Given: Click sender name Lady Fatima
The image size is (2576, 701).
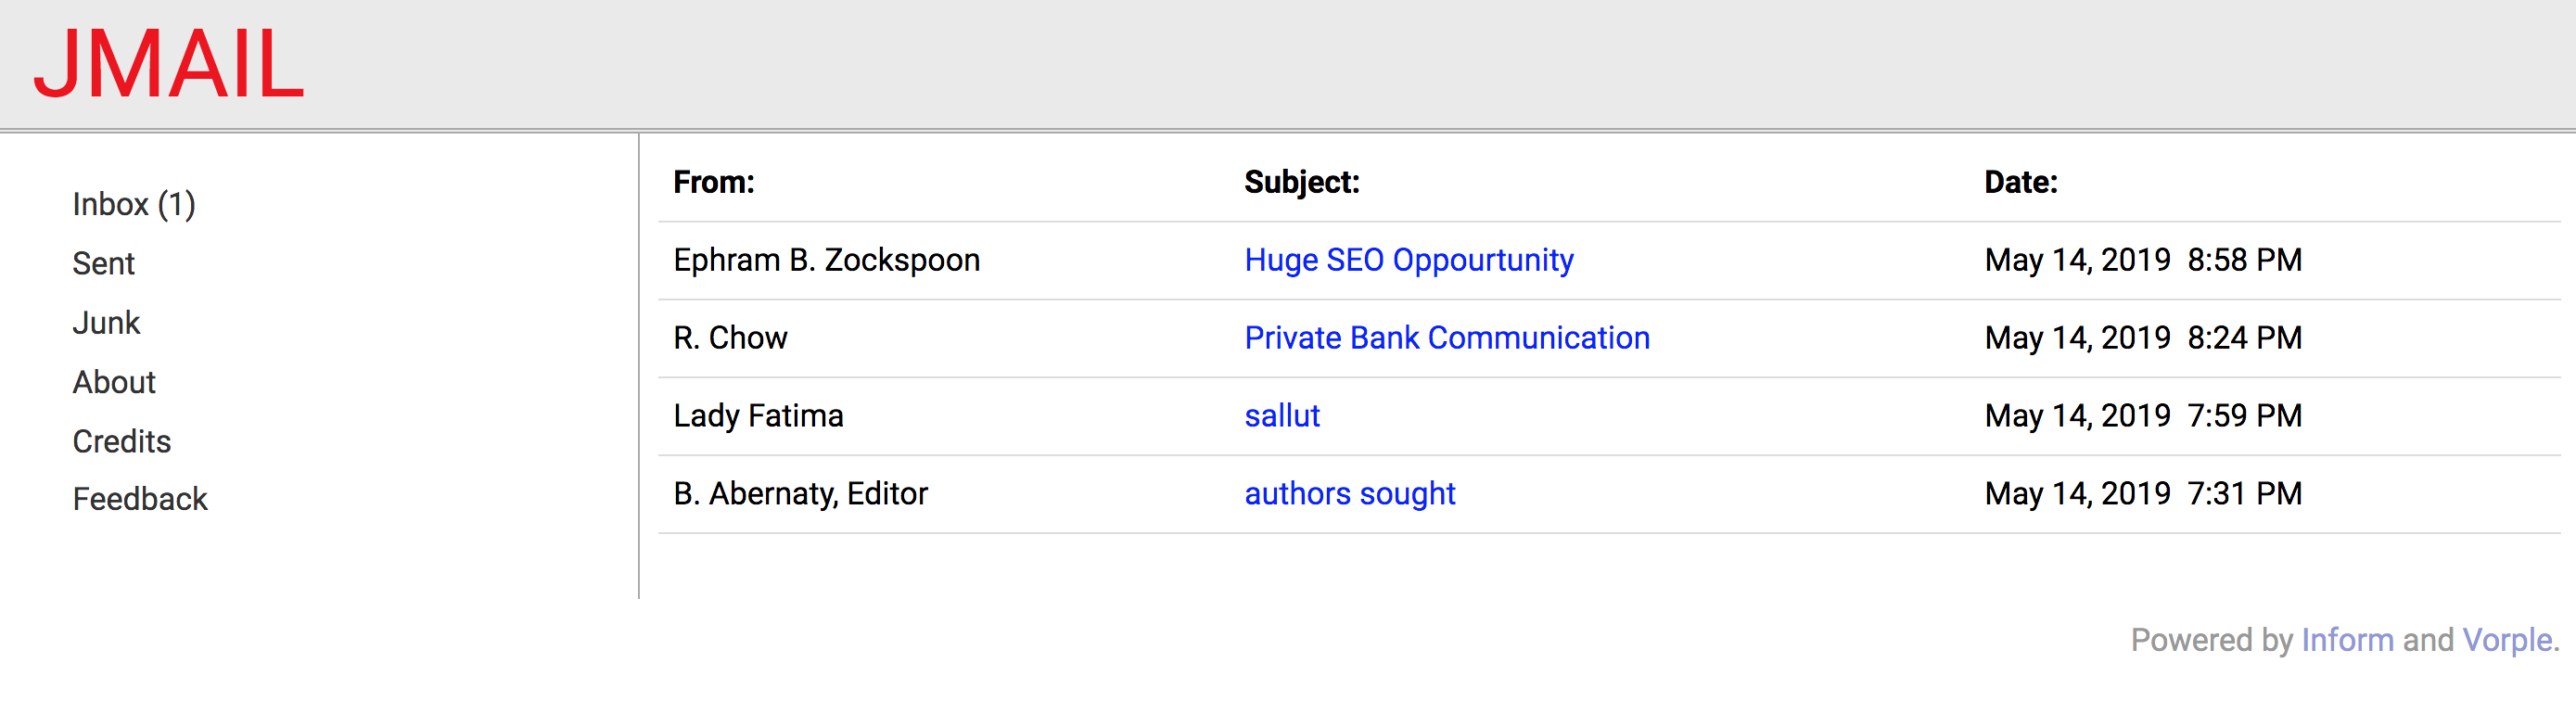Looking at the screenshot, I should tap(758, 416).
